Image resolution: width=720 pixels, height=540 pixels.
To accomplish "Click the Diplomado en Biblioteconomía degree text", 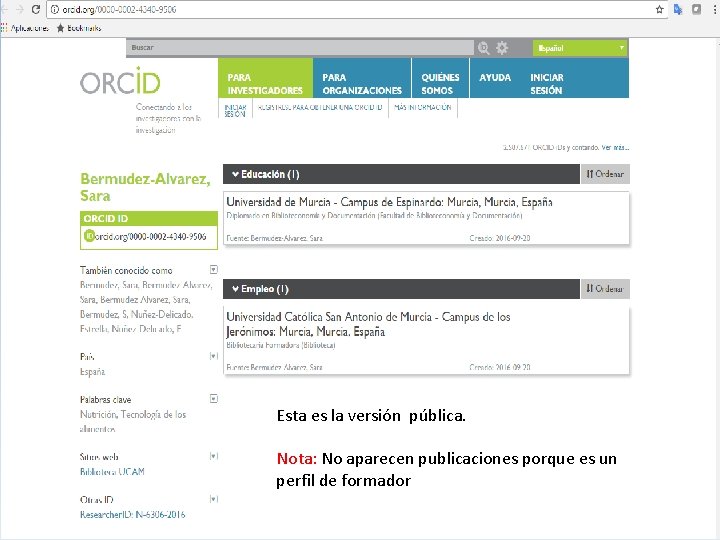I will pos(374,215).
